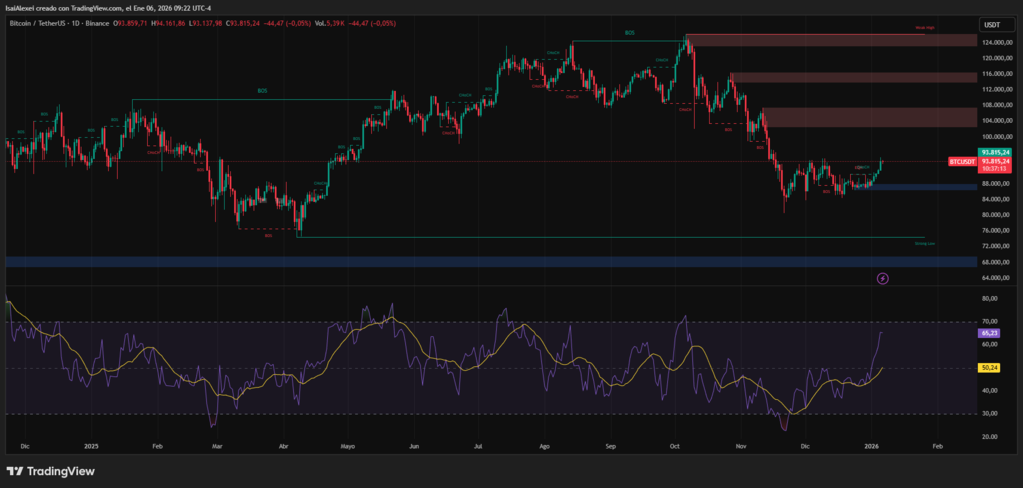The image size is (1023, 488).
Task: Select the purple RSI value label 65,23
Action: pos(993,332)
